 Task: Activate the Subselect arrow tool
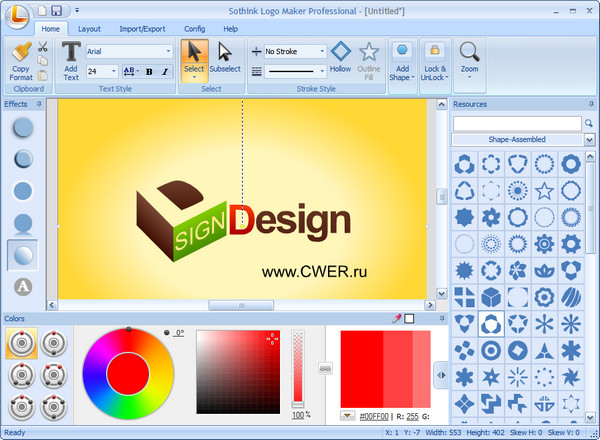[224, 58]
